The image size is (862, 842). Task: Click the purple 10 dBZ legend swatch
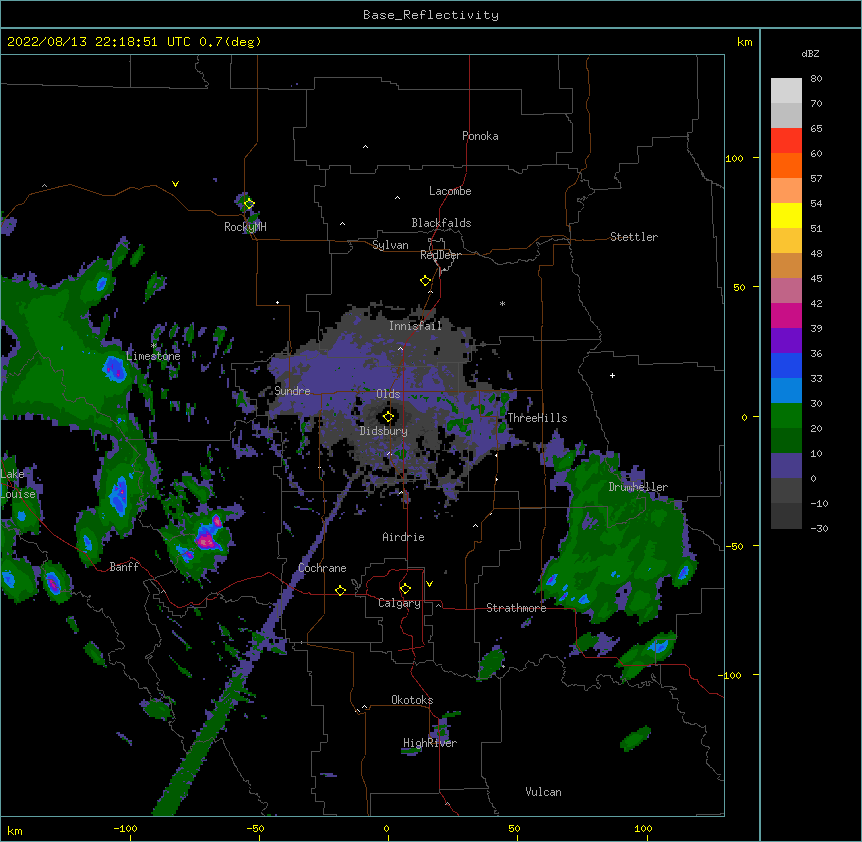[786, 466]
